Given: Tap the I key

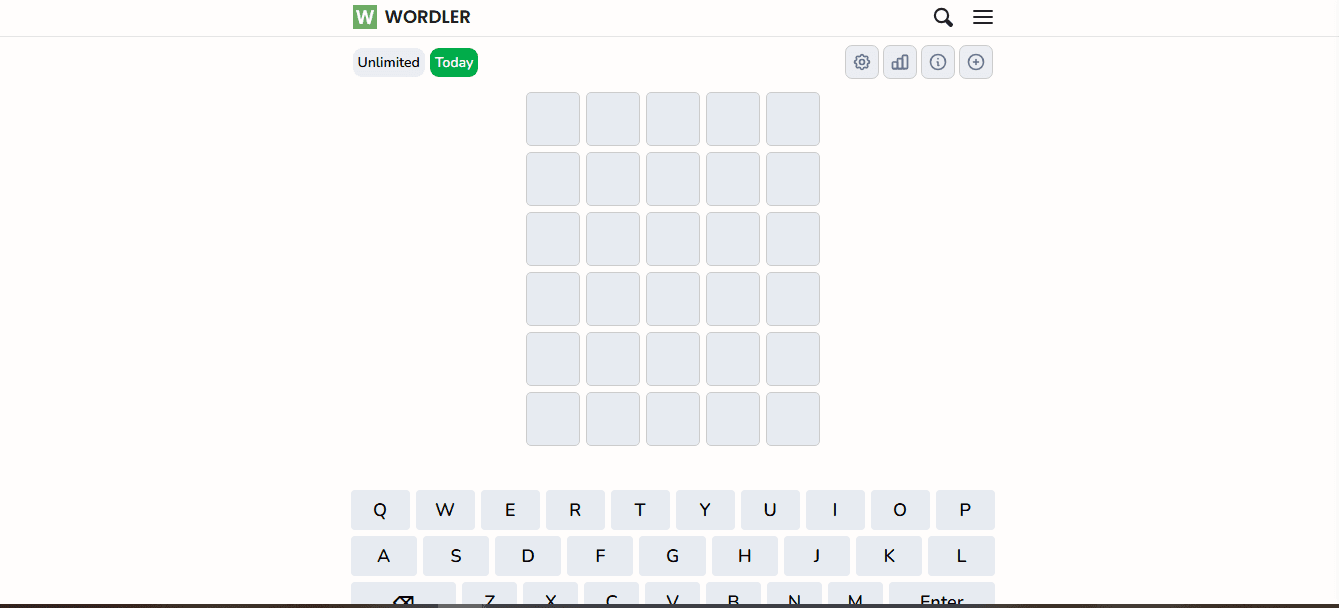Looking at the screenshot, I should click(x=835, y=510).
